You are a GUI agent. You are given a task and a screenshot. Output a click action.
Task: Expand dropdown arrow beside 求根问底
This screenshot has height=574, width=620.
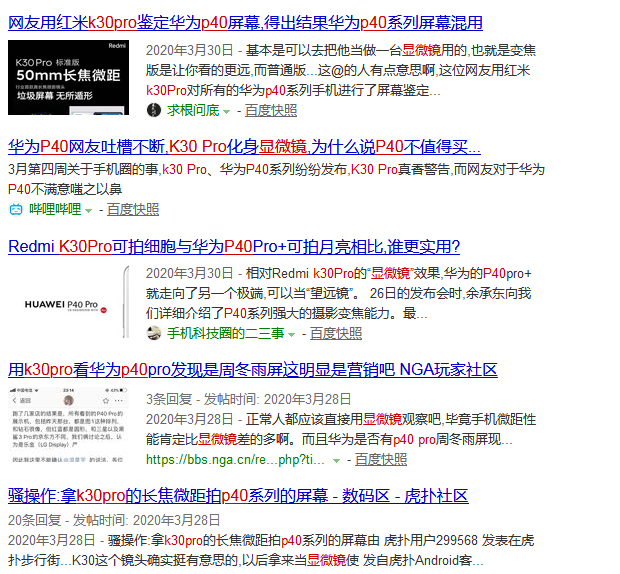[226, 110]
